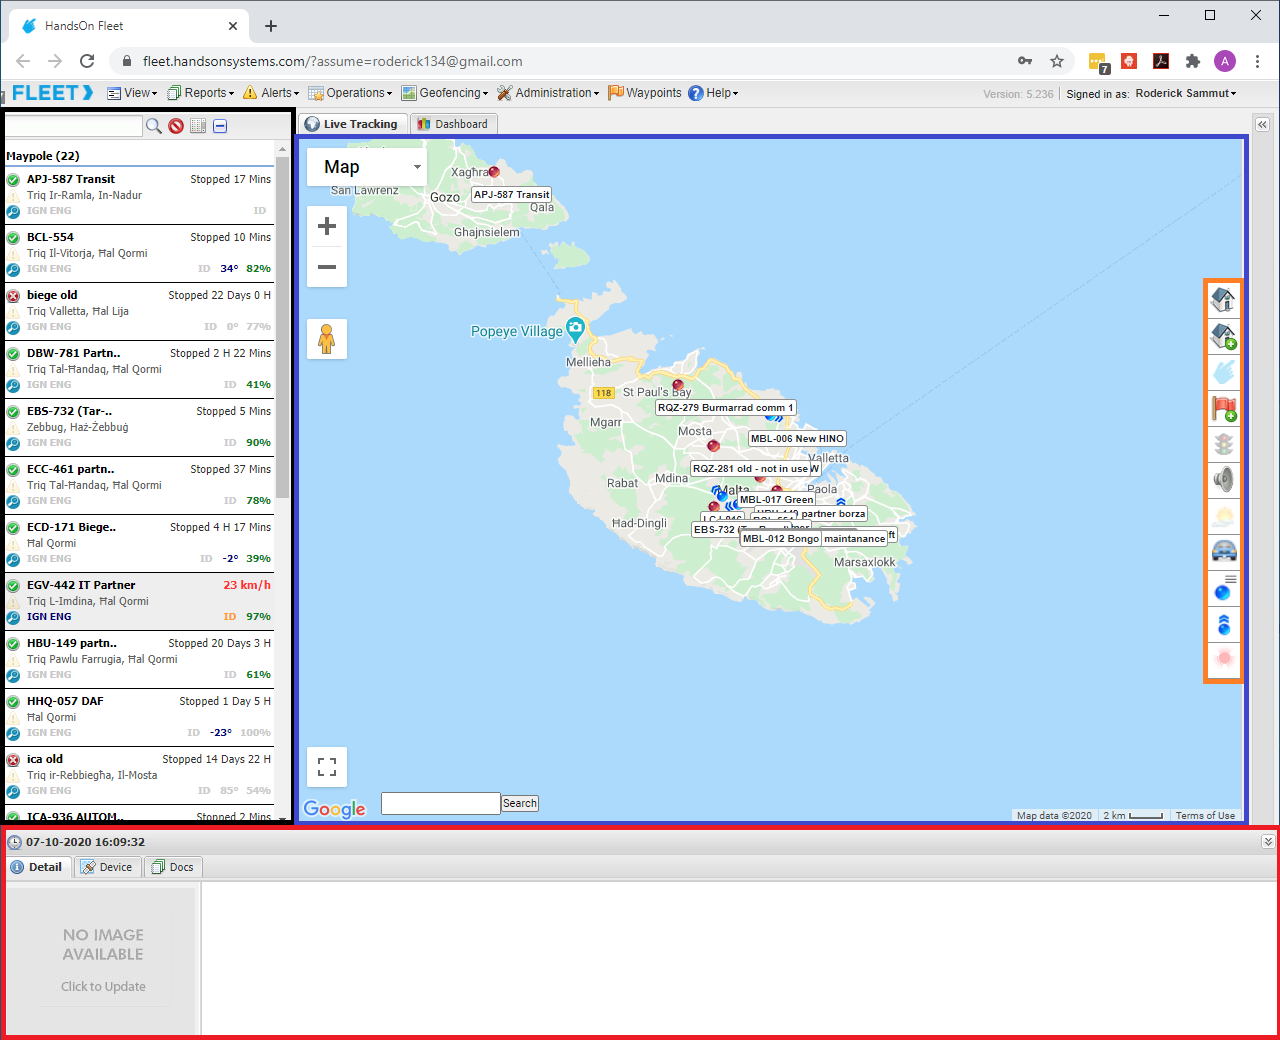Viewport: 1280px width, 1040px height.
Task: Click the browser bookmark star icon
Action: (1057, 61)
